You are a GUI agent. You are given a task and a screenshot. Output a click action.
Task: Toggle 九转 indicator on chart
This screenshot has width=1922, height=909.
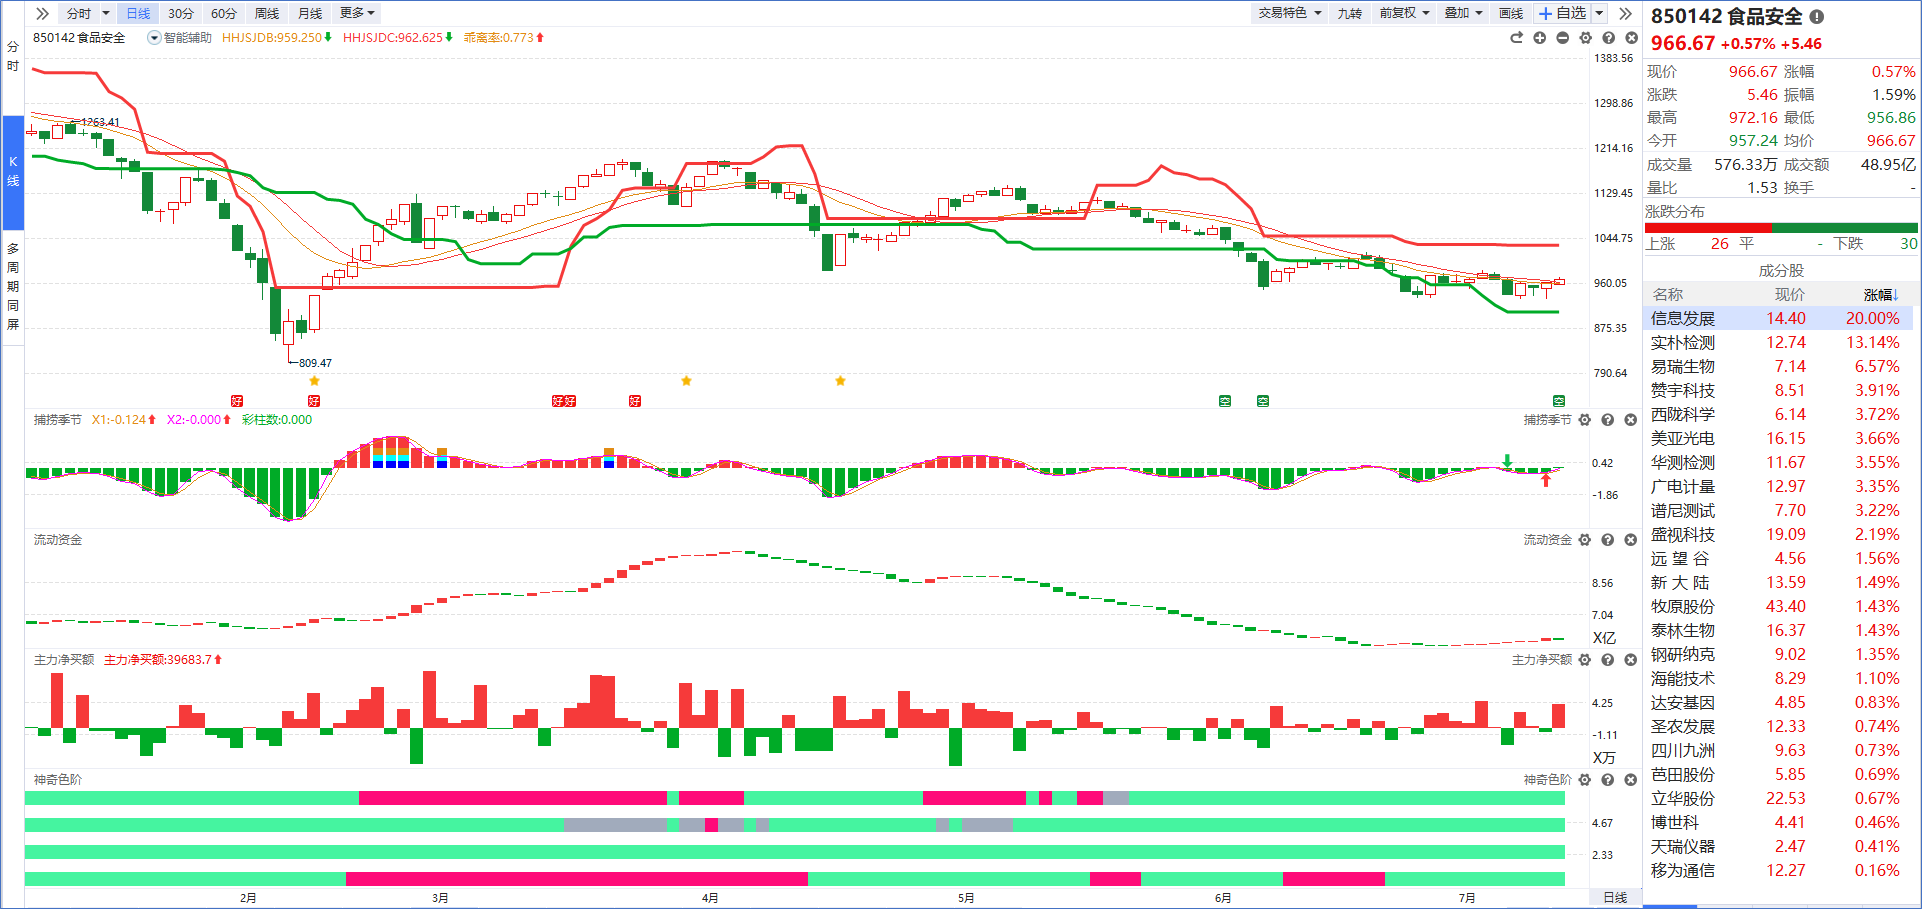coord(1350,13)
